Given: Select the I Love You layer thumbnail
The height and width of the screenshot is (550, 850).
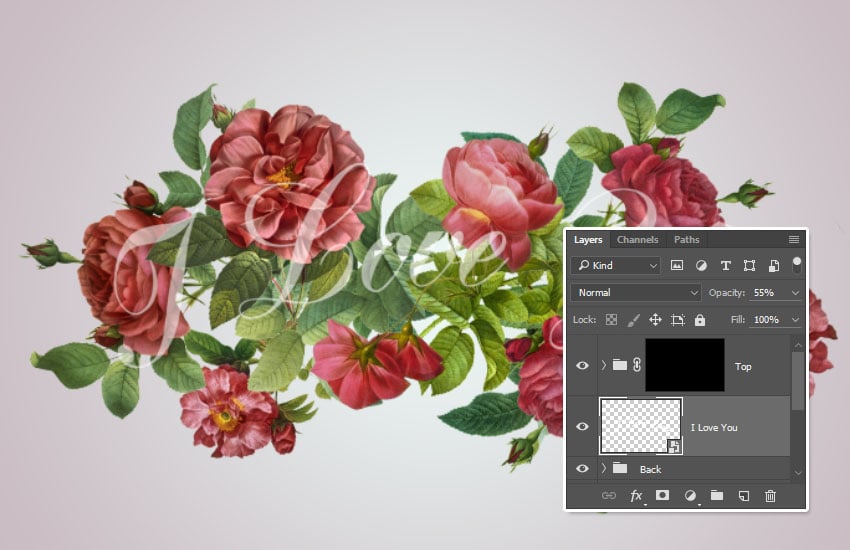Looking at the screenshot, I should tap(641, 426).
